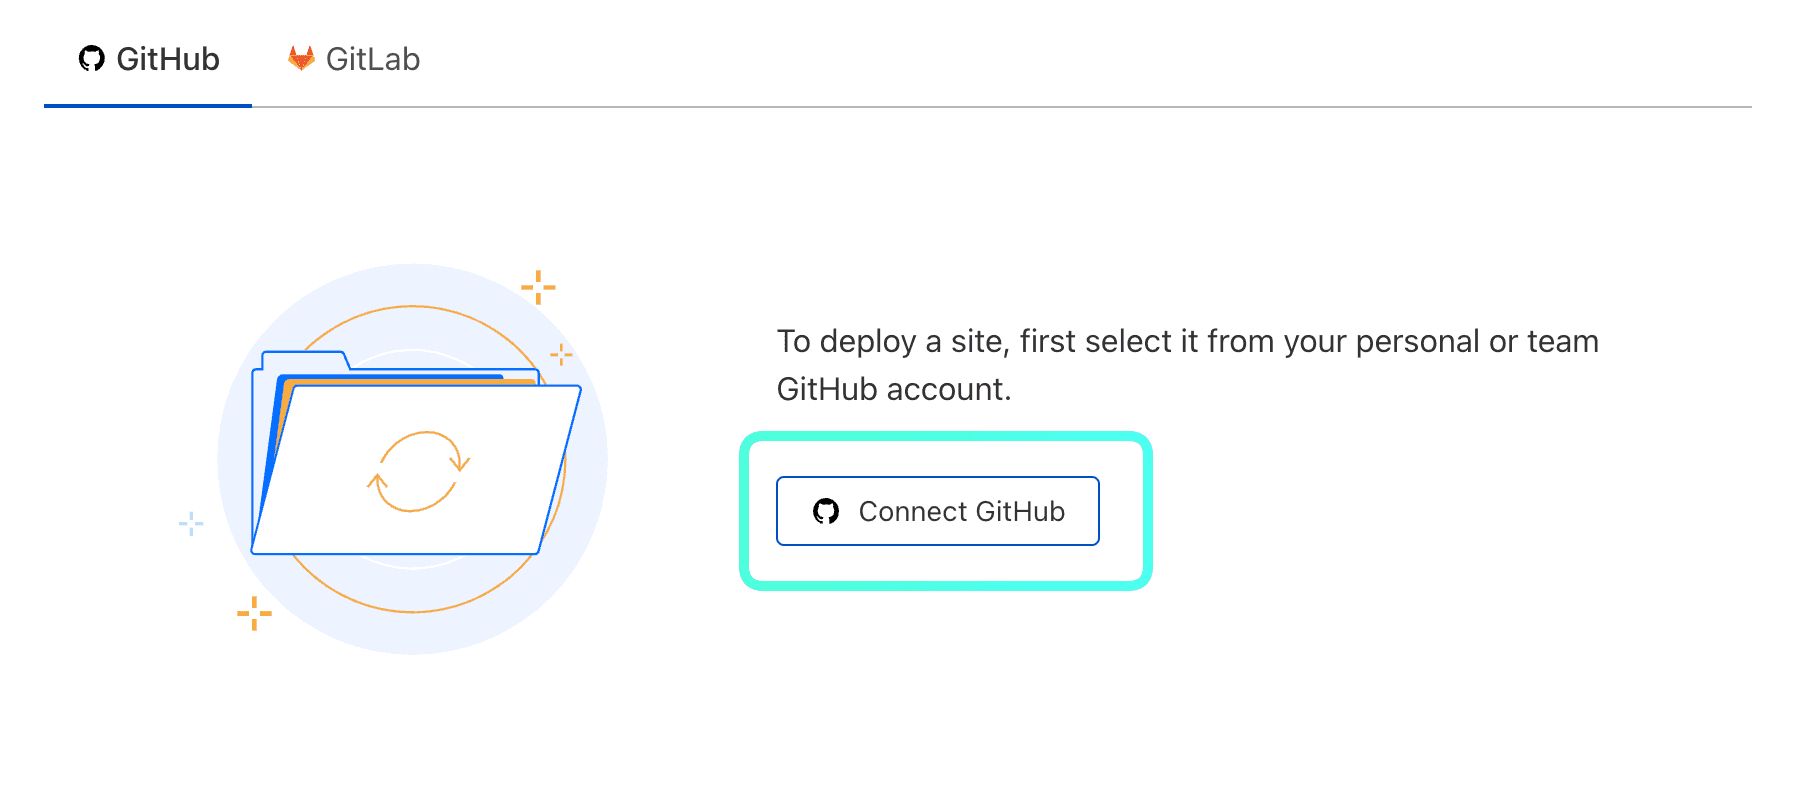
Task: Click the blue underline beneath the GitHub tab
Action: [148, 105]
